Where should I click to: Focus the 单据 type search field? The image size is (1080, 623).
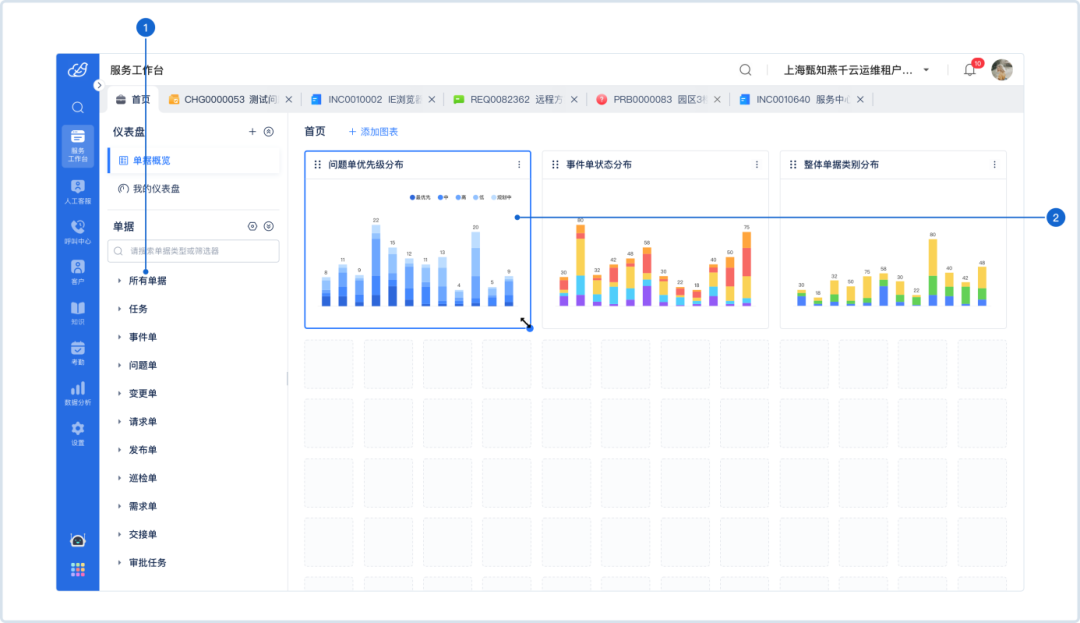point(194,251)
